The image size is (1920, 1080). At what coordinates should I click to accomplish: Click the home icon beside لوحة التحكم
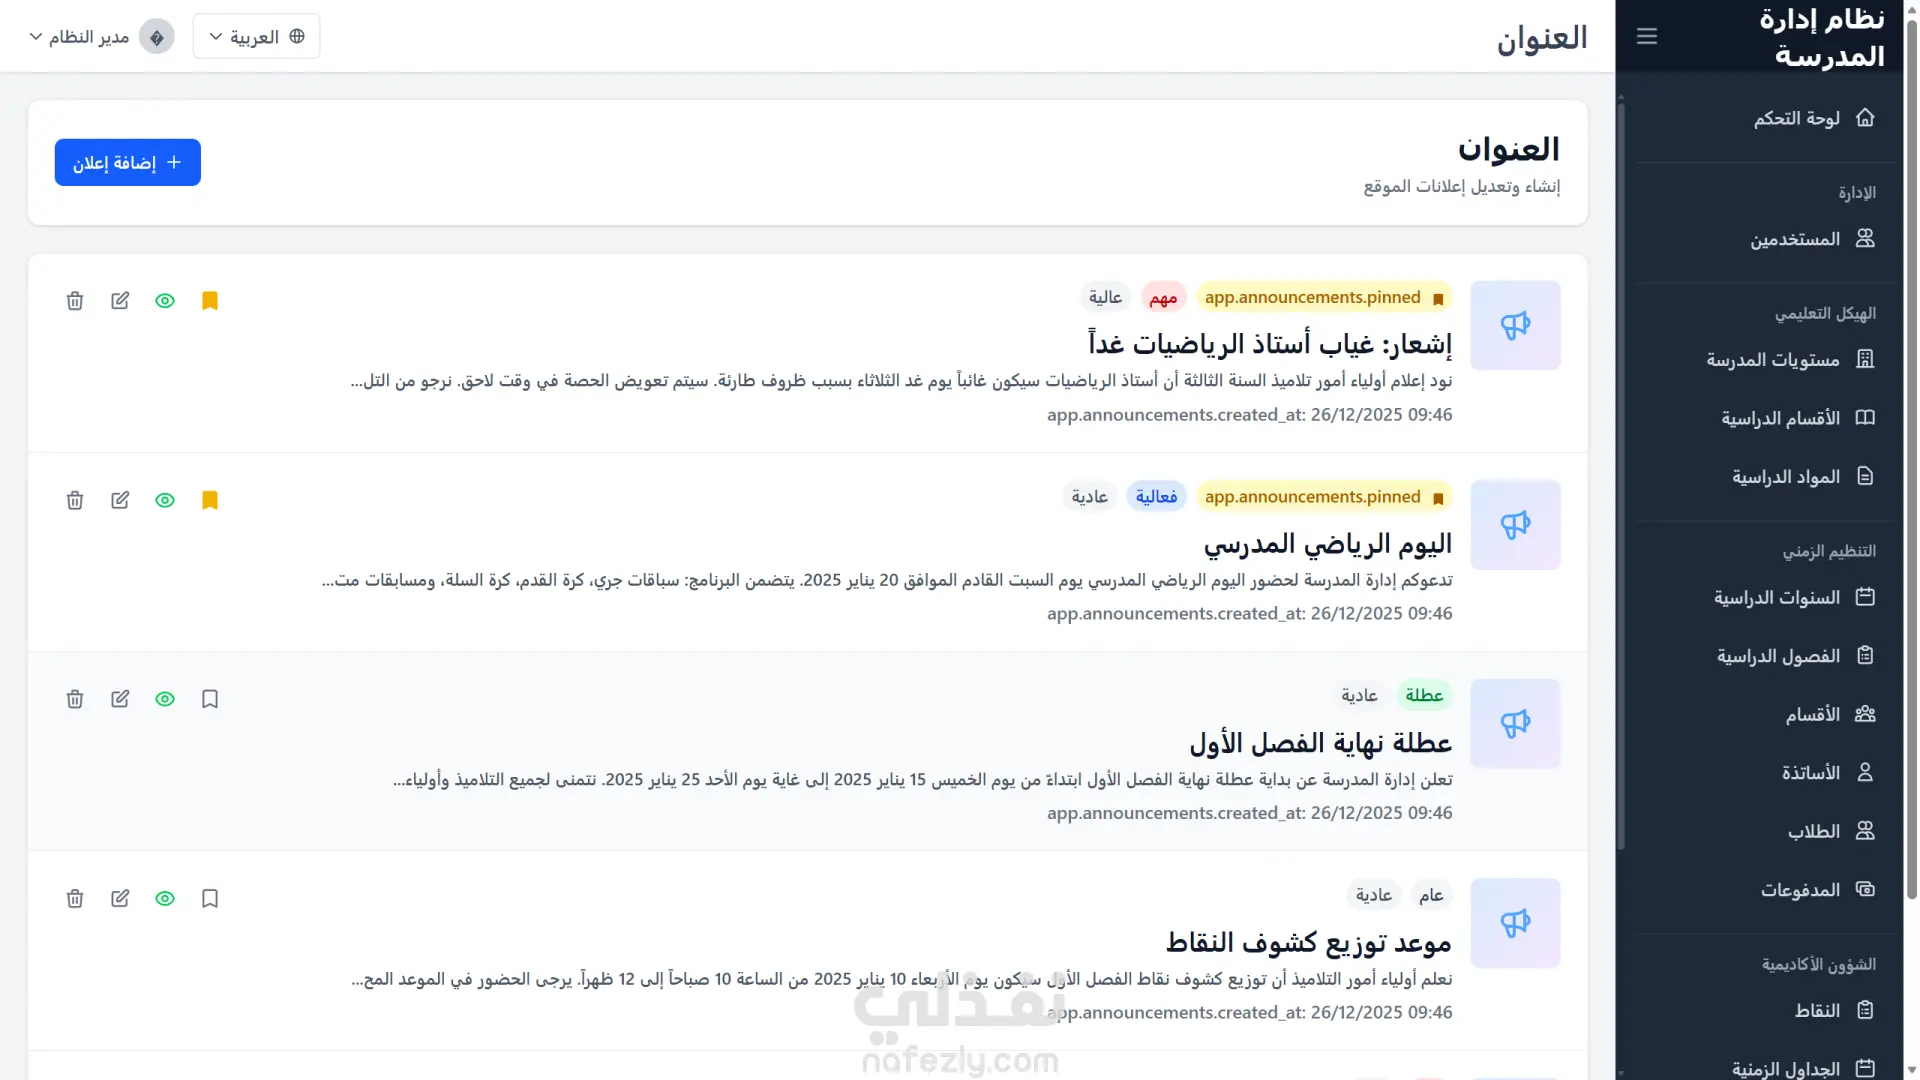click(1865, 118)
